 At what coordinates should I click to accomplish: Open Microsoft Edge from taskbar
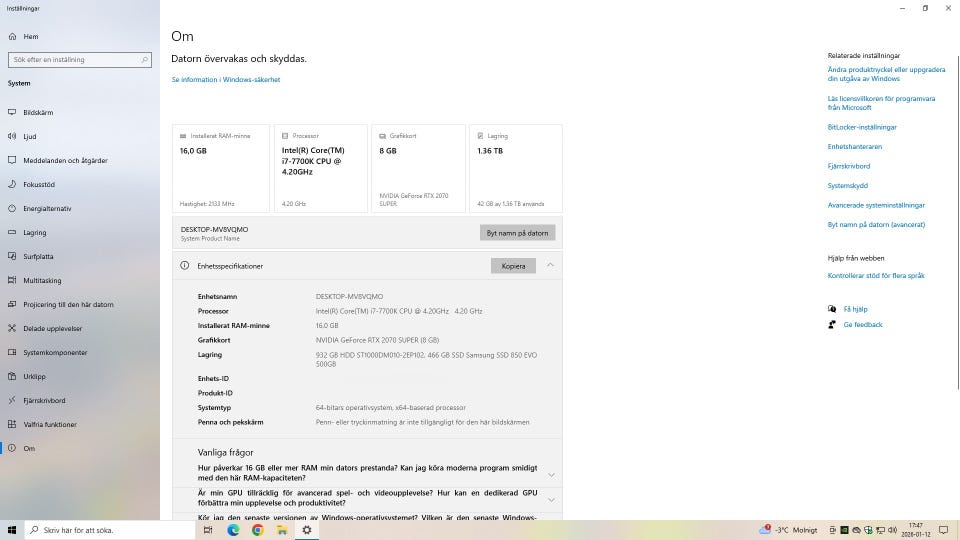[233, 530]
